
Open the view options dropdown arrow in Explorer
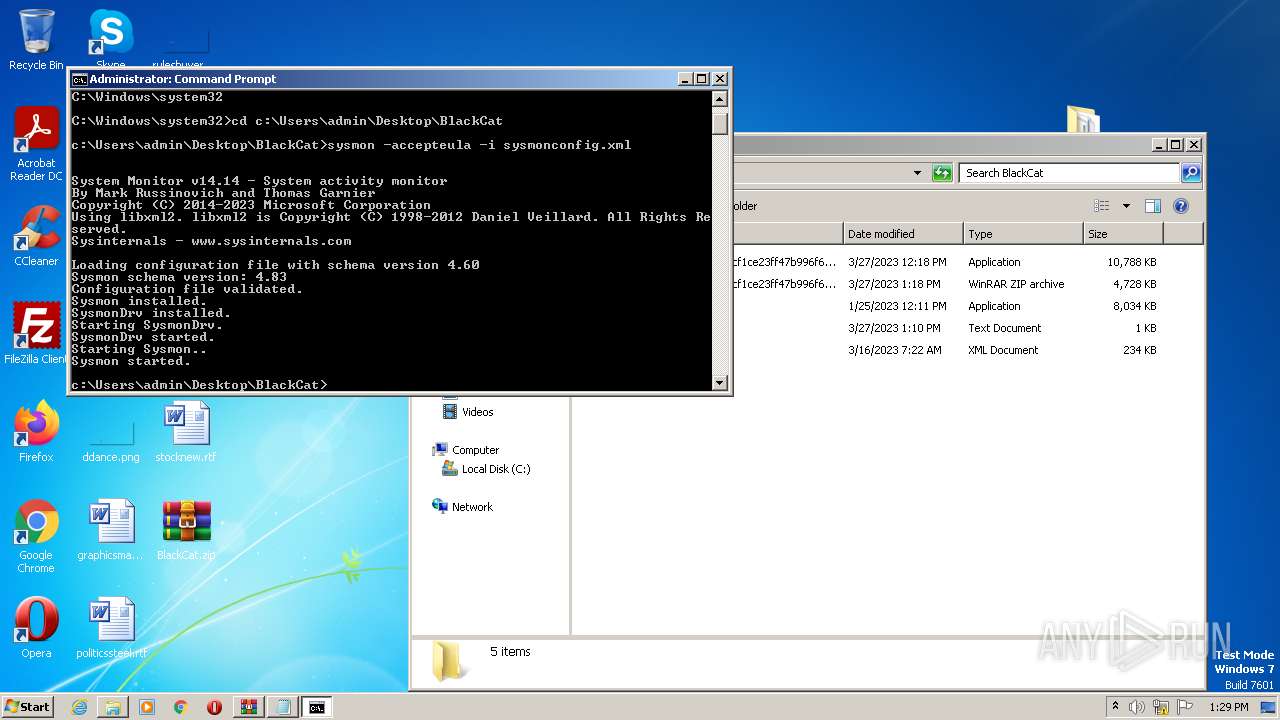point(1126,206)
